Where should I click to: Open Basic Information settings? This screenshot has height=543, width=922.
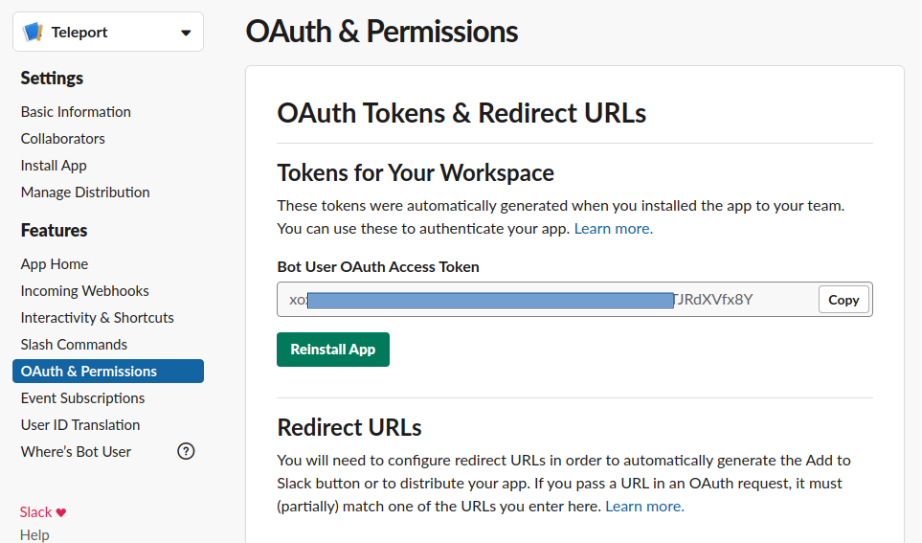76,112
